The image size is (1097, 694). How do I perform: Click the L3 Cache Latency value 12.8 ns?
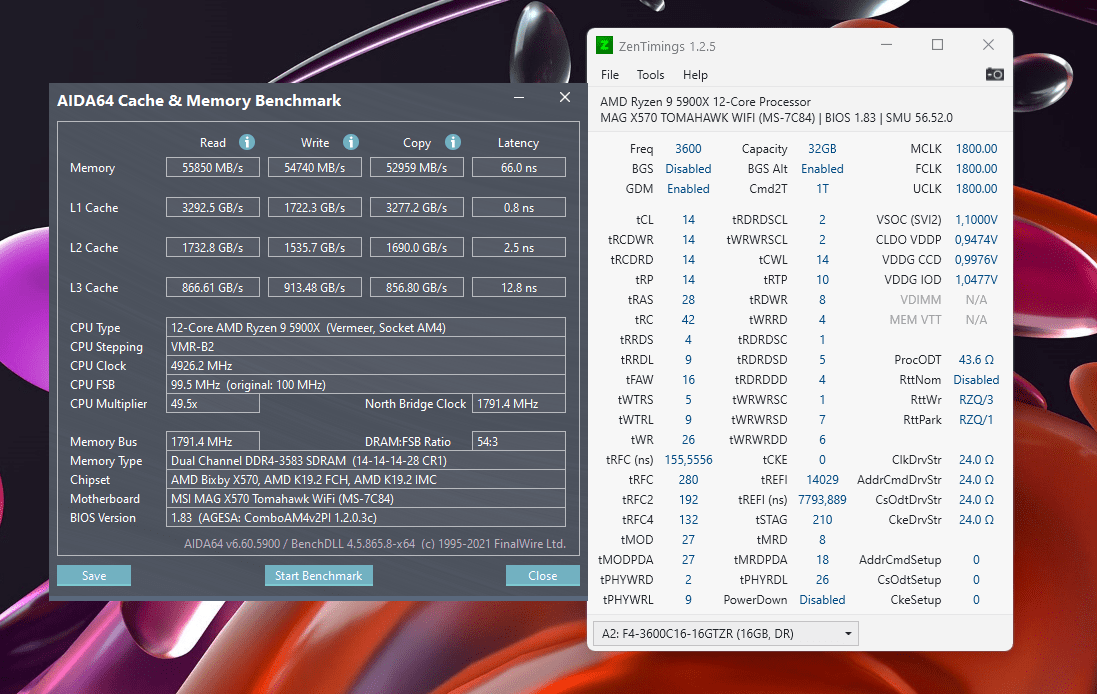click(519, 287)
